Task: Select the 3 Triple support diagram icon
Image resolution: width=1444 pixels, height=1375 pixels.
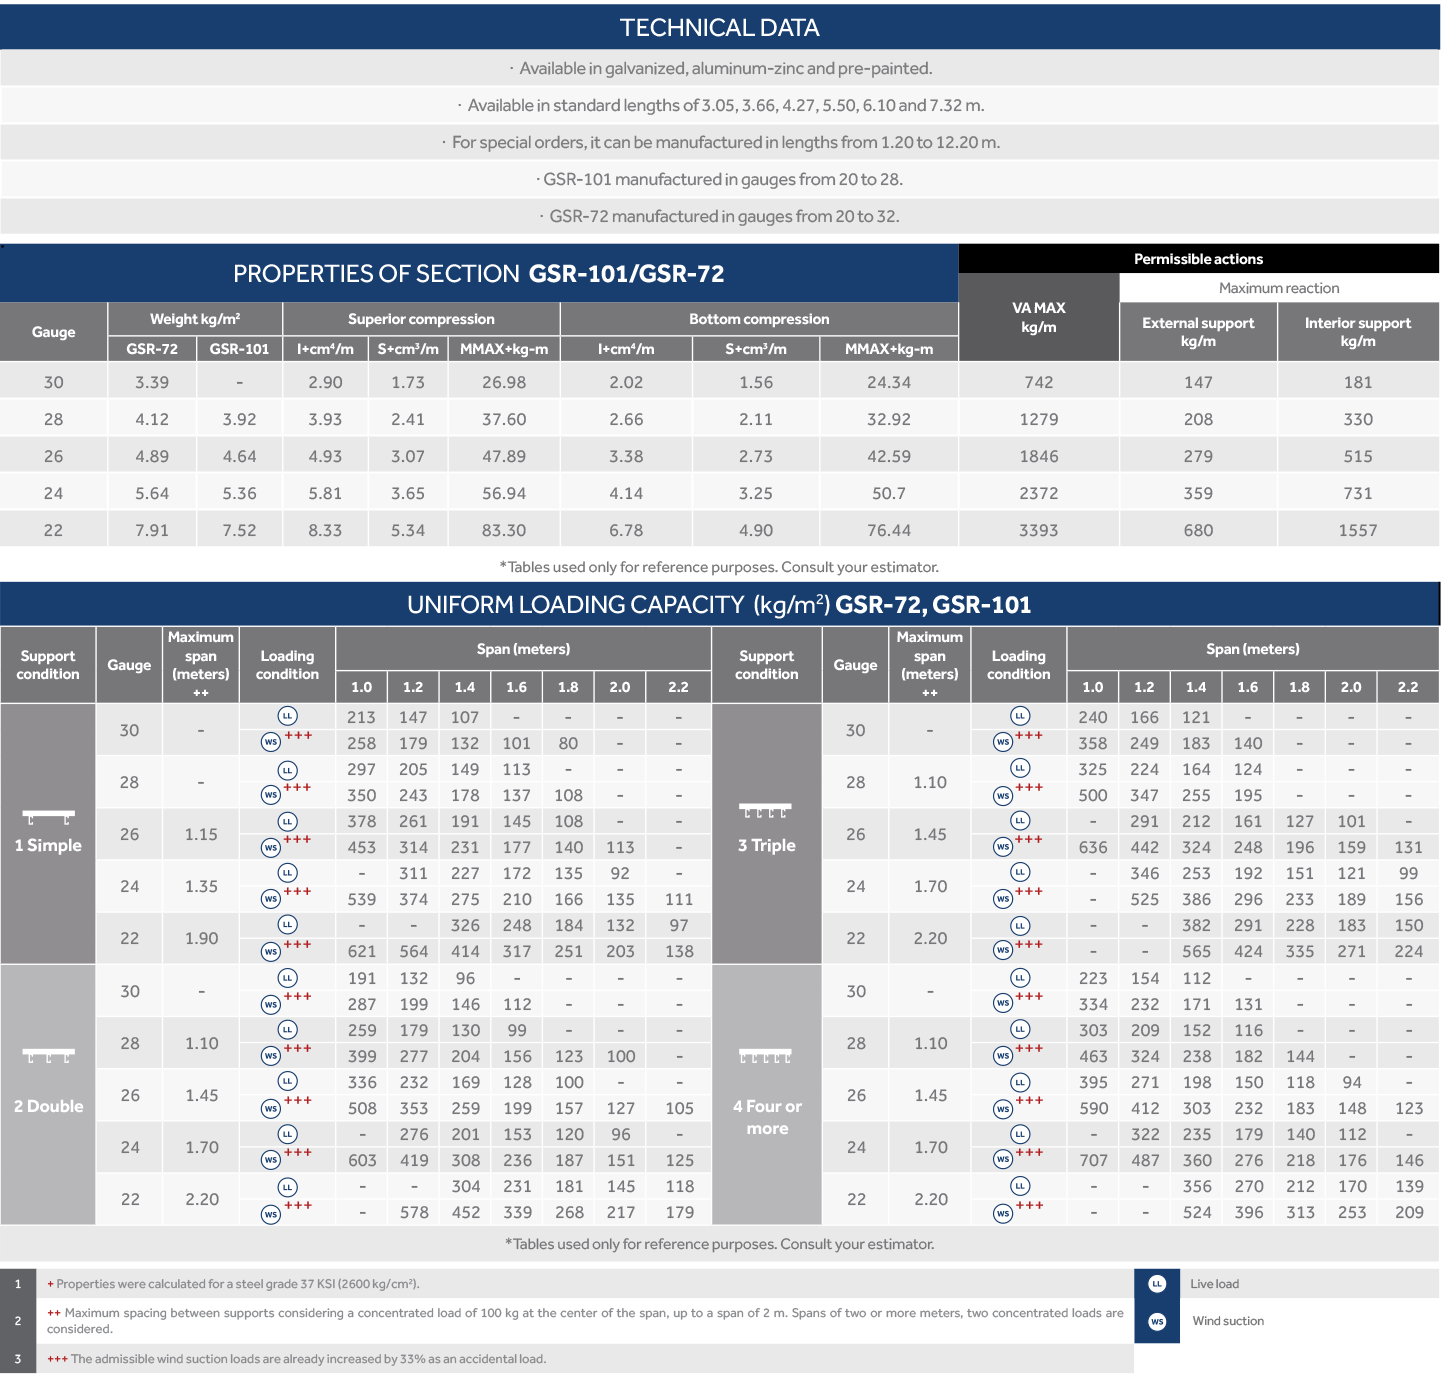Action: [x=765, y=810]
